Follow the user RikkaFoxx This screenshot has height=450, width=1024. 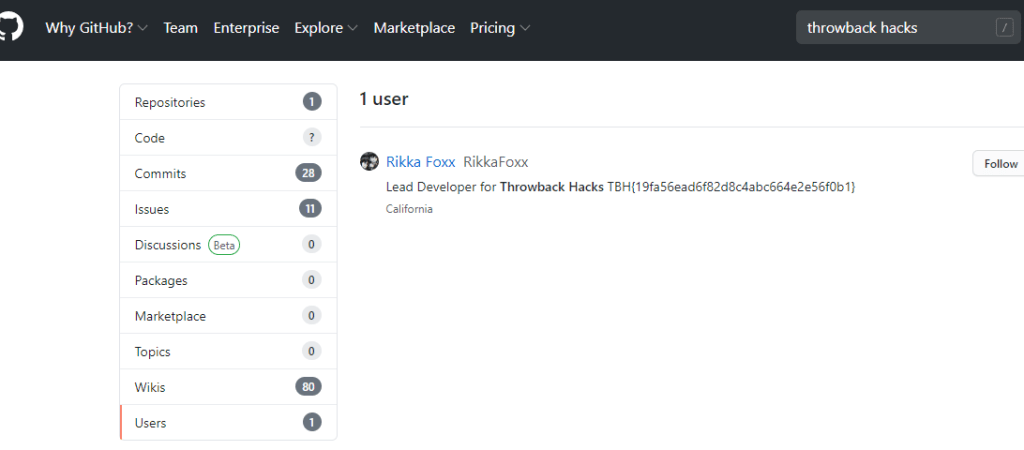click(x=999, y=164)
